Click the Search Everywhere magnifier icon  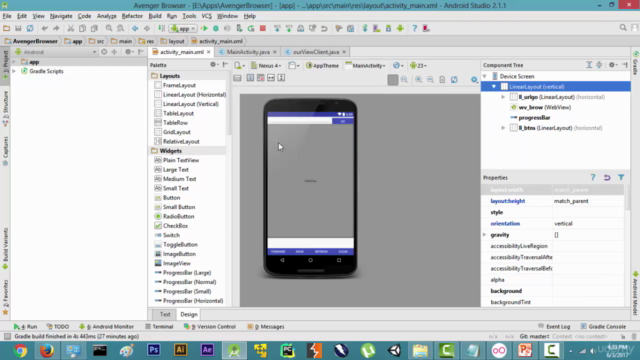click(x=623, y=28)
